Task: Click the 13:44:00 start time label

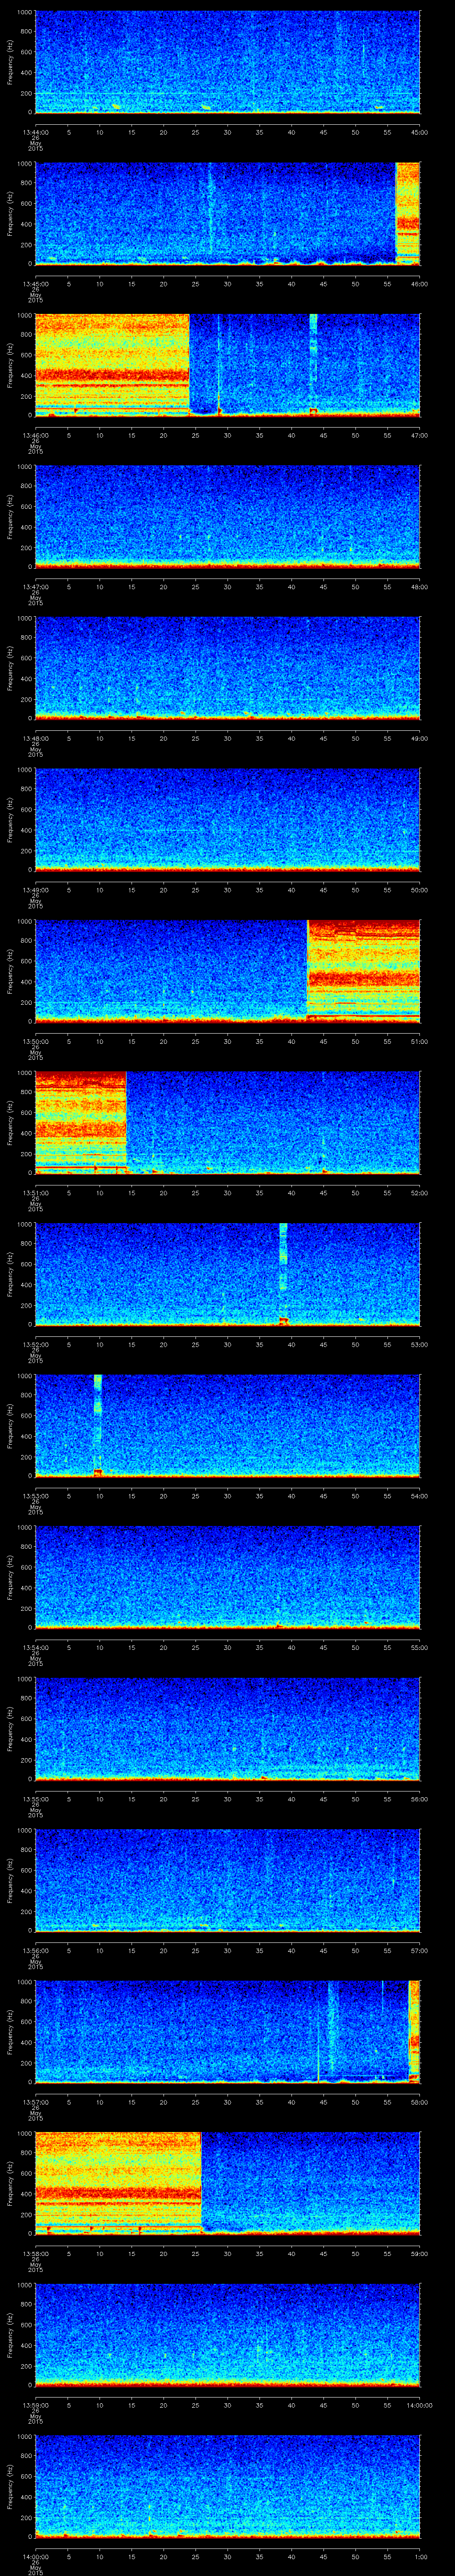Action: point(35,132)
